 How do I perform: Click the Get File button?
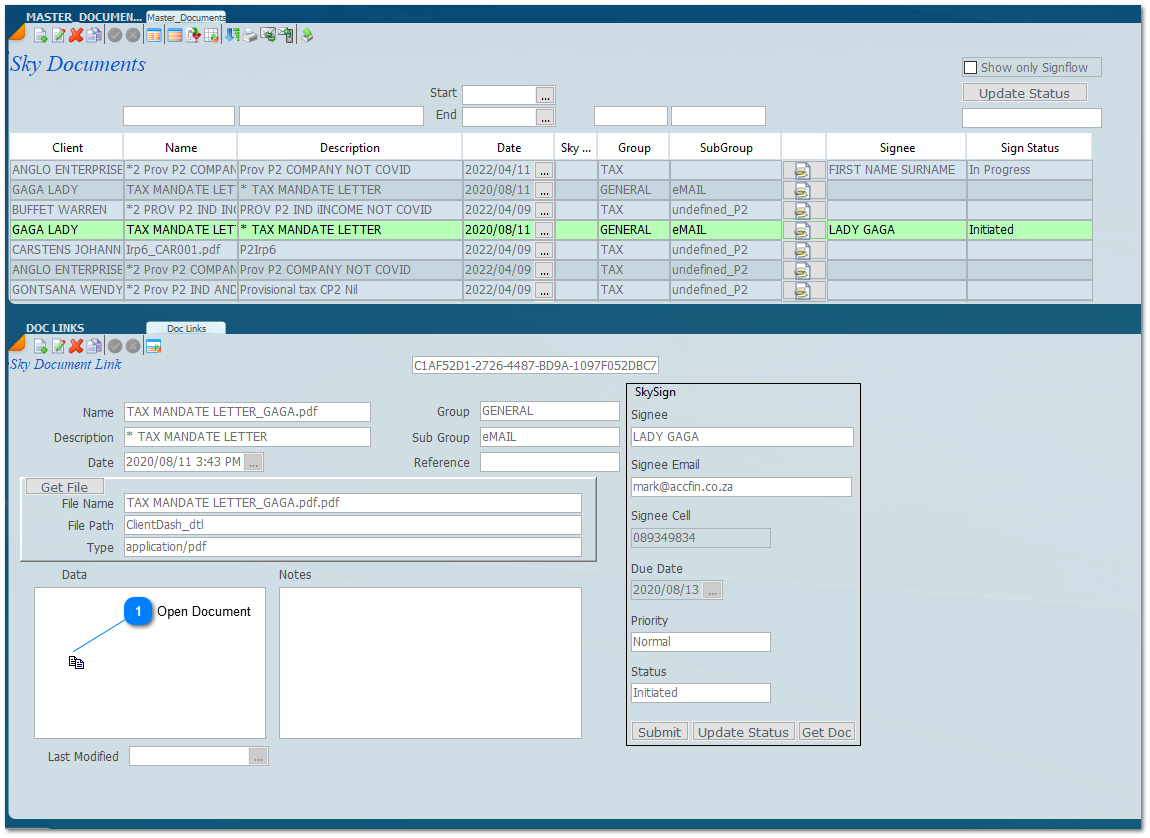[64, 487]
